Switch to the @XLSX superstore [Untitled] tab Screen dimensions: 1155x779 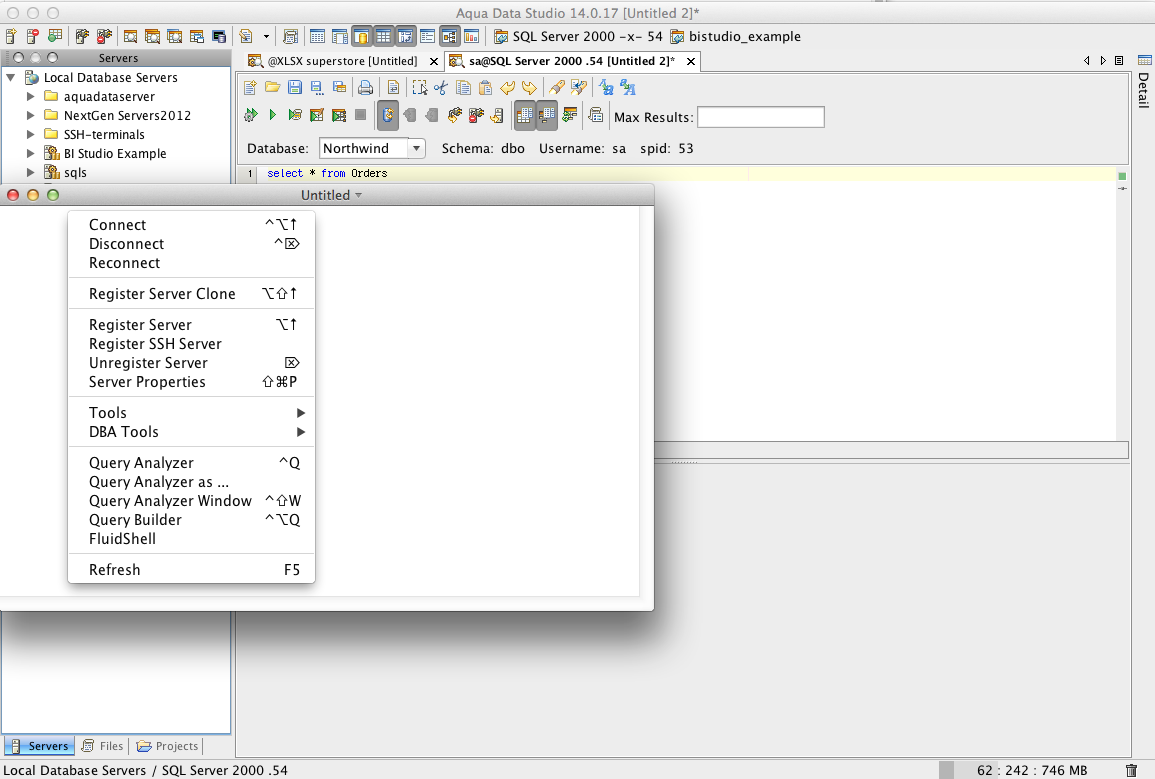click(343, 61)
